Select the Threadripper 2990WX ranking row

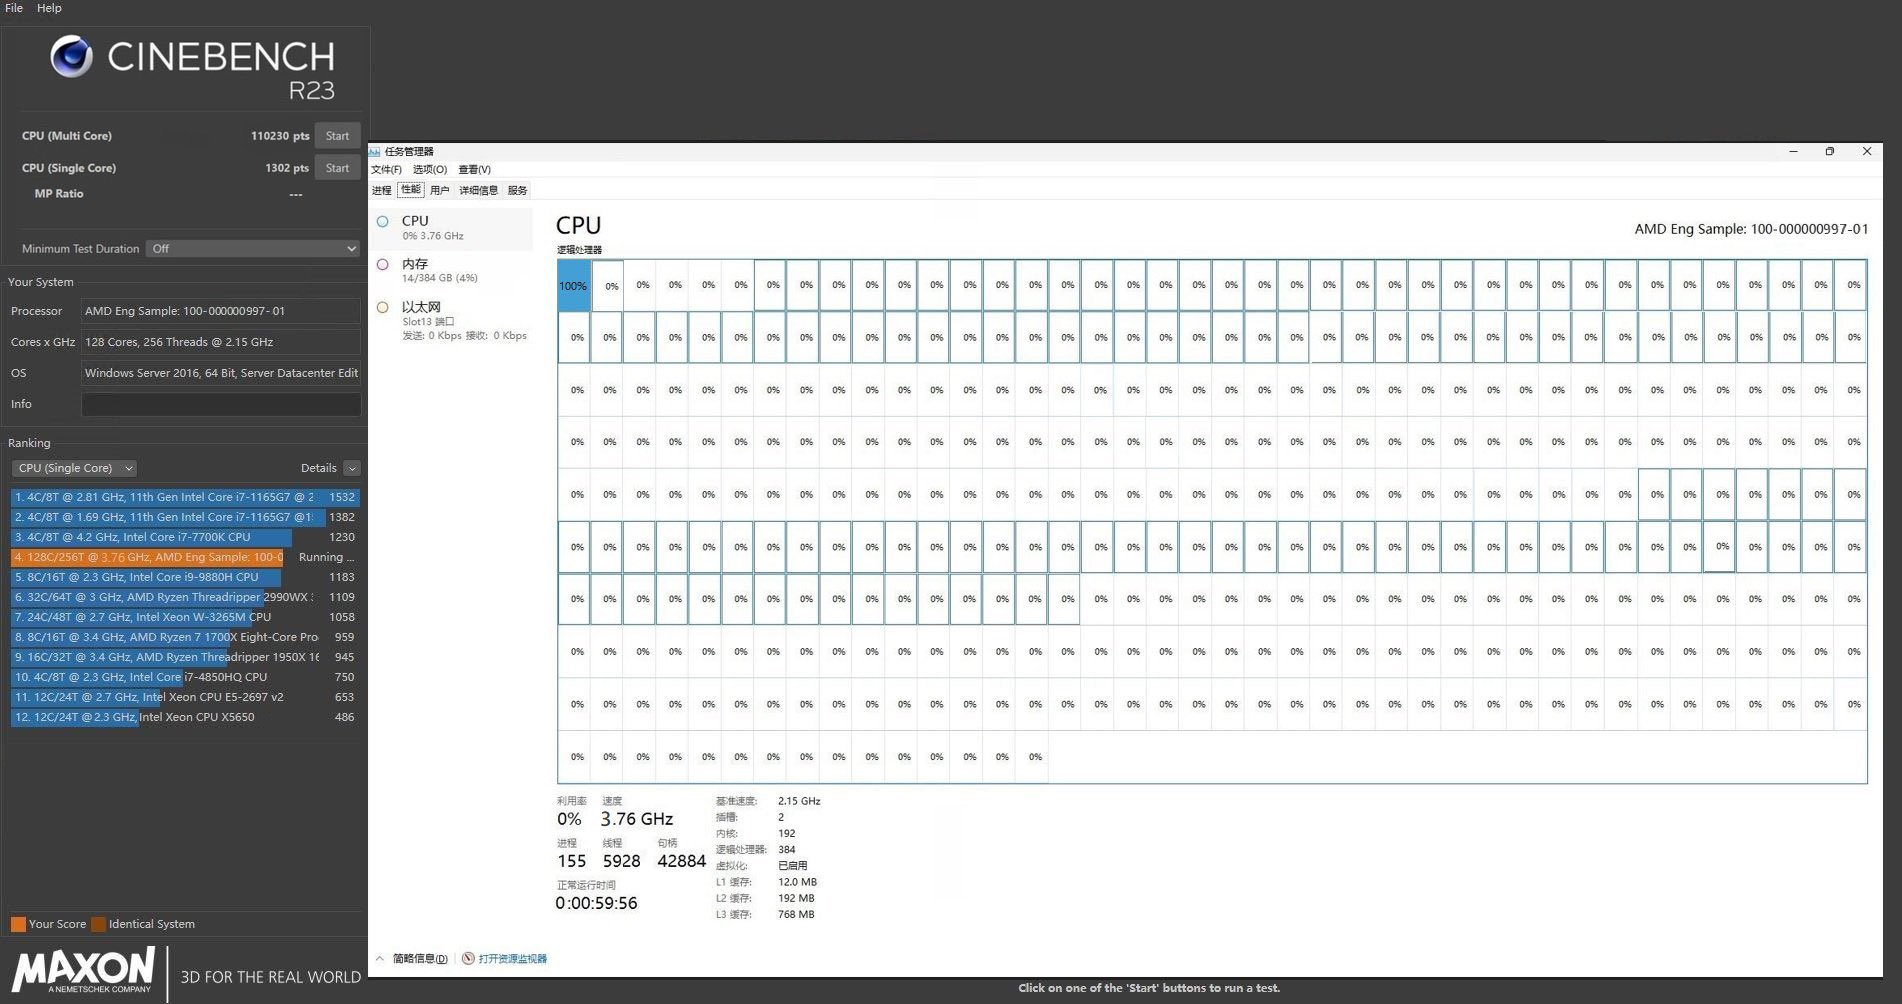coord(184,597)
